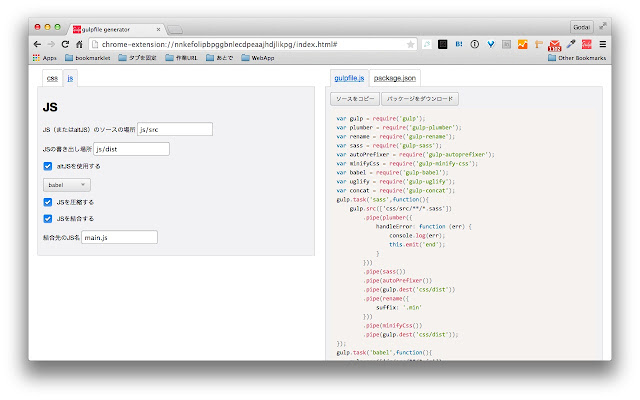This screenshot has height=400, width=640.
Task: Open the タブを固定 bookmarks folder
Action: (x=138, y=58)
